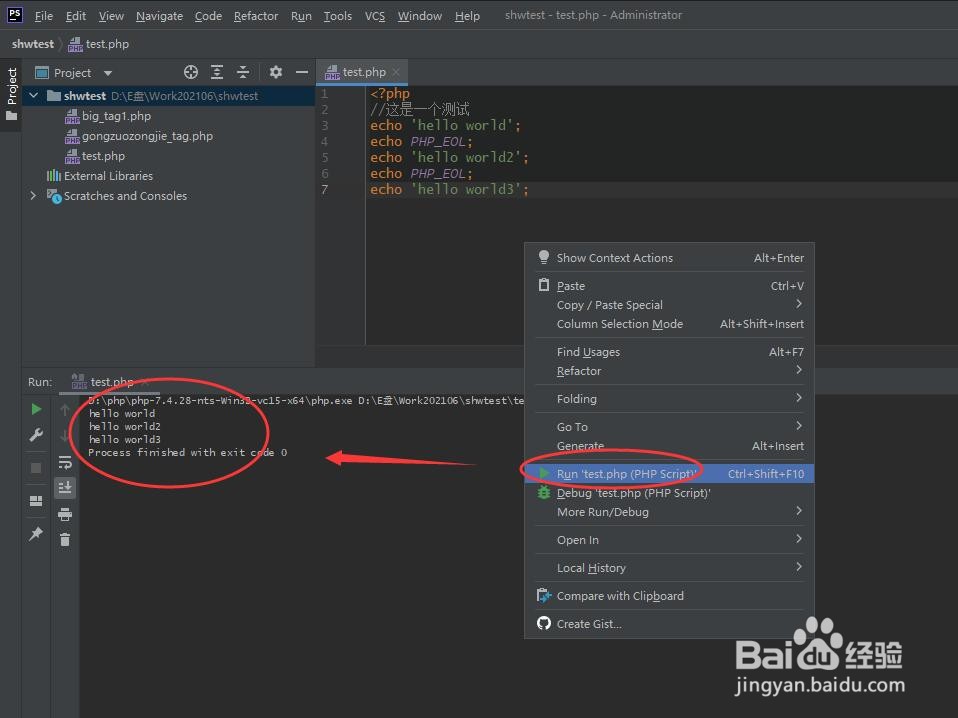Click line number 7 in editor gutter
Screen dimensions: 958x718
click(x=324, y=189)
